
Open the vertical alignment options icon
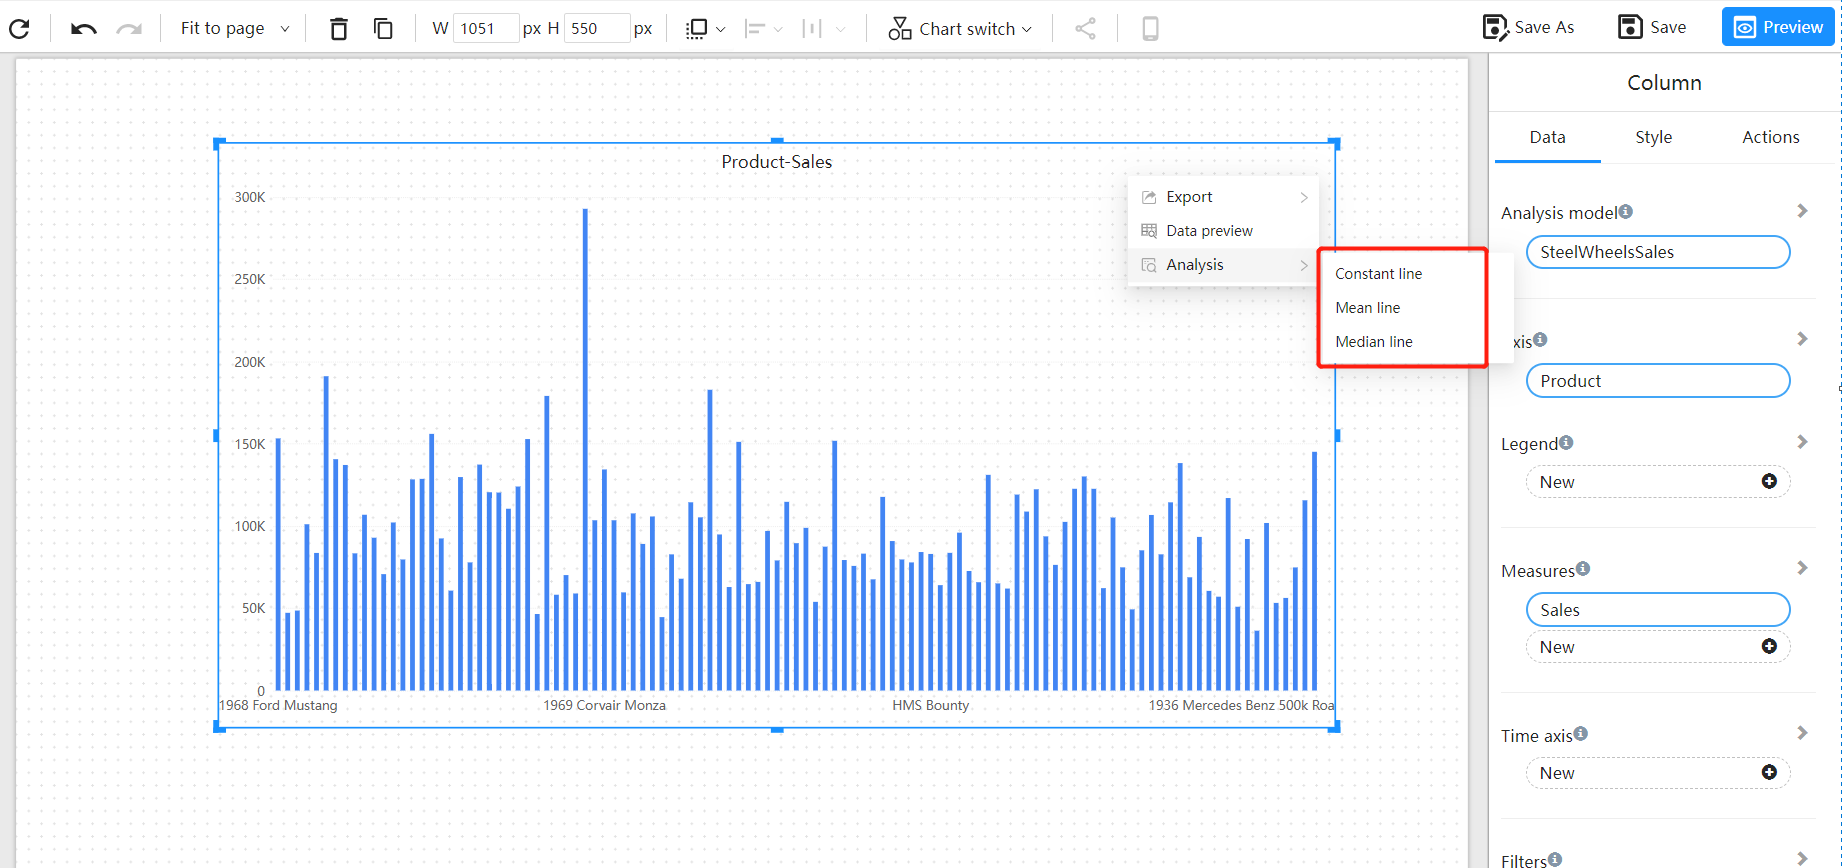click(823, 29)
